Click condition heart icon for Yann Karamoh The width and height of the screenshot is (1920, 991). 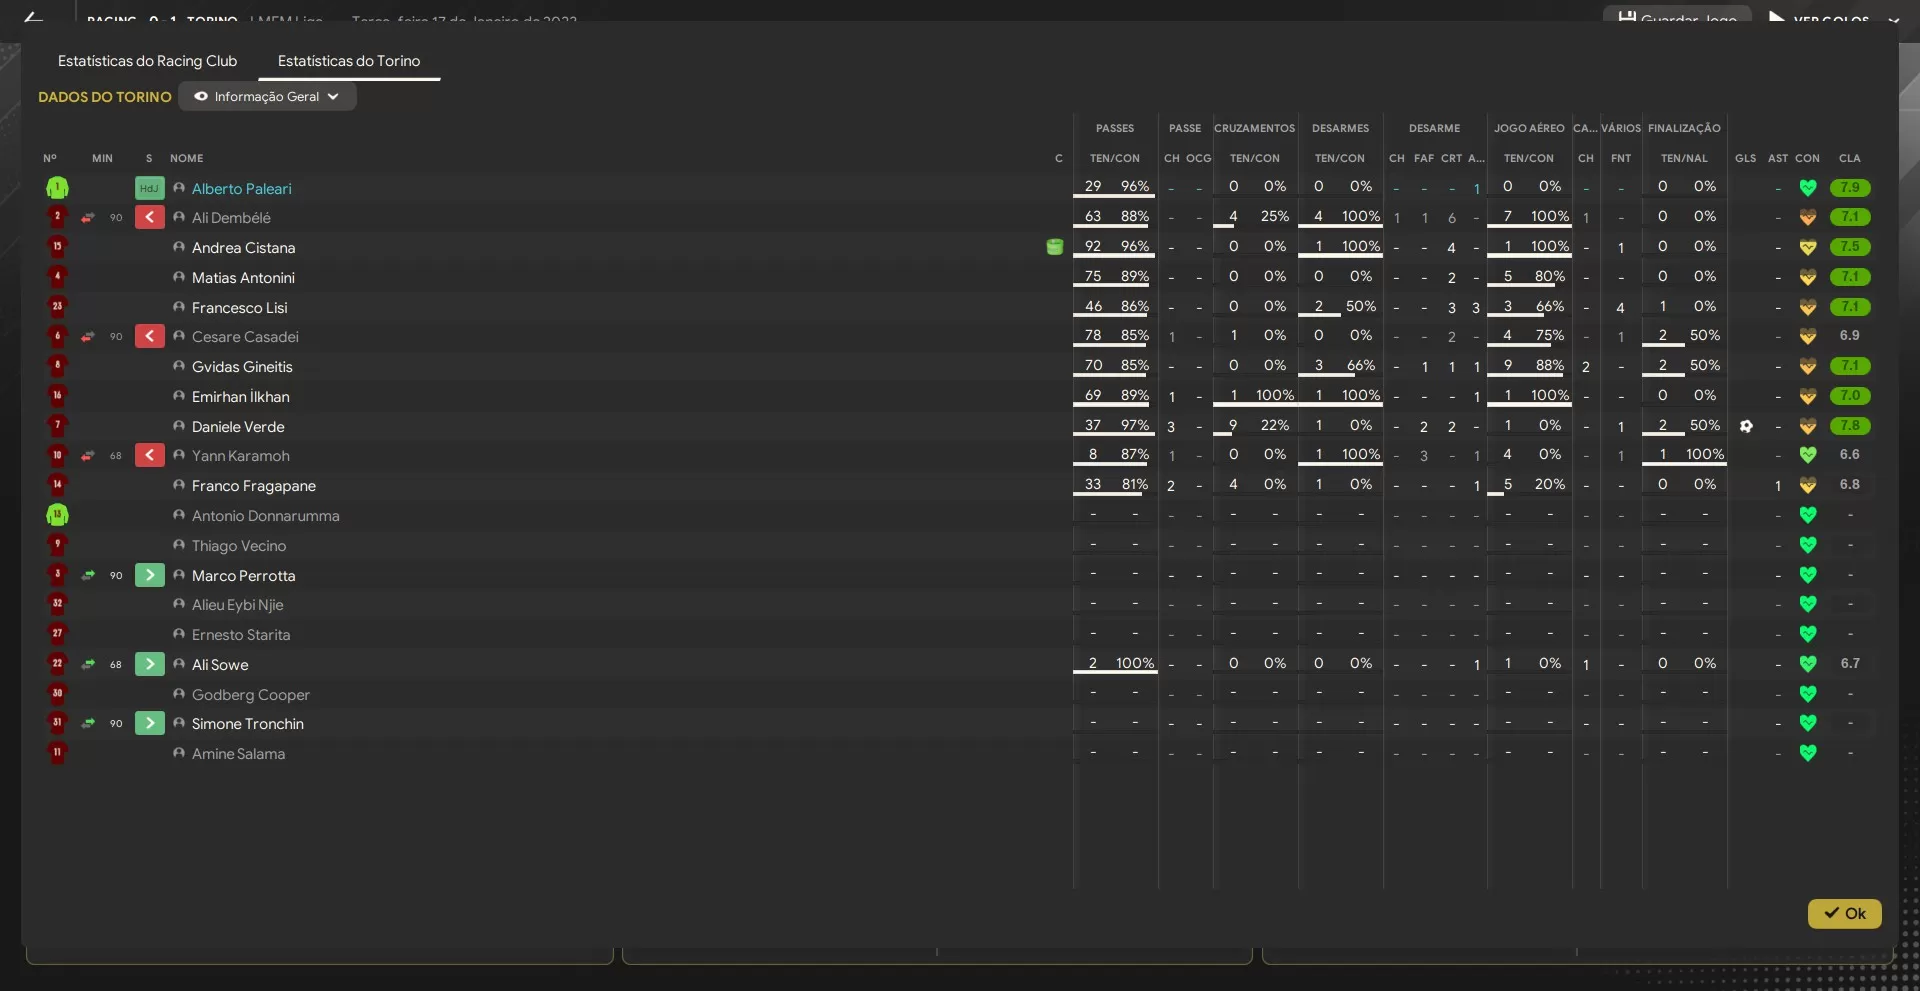[1807, 455]
